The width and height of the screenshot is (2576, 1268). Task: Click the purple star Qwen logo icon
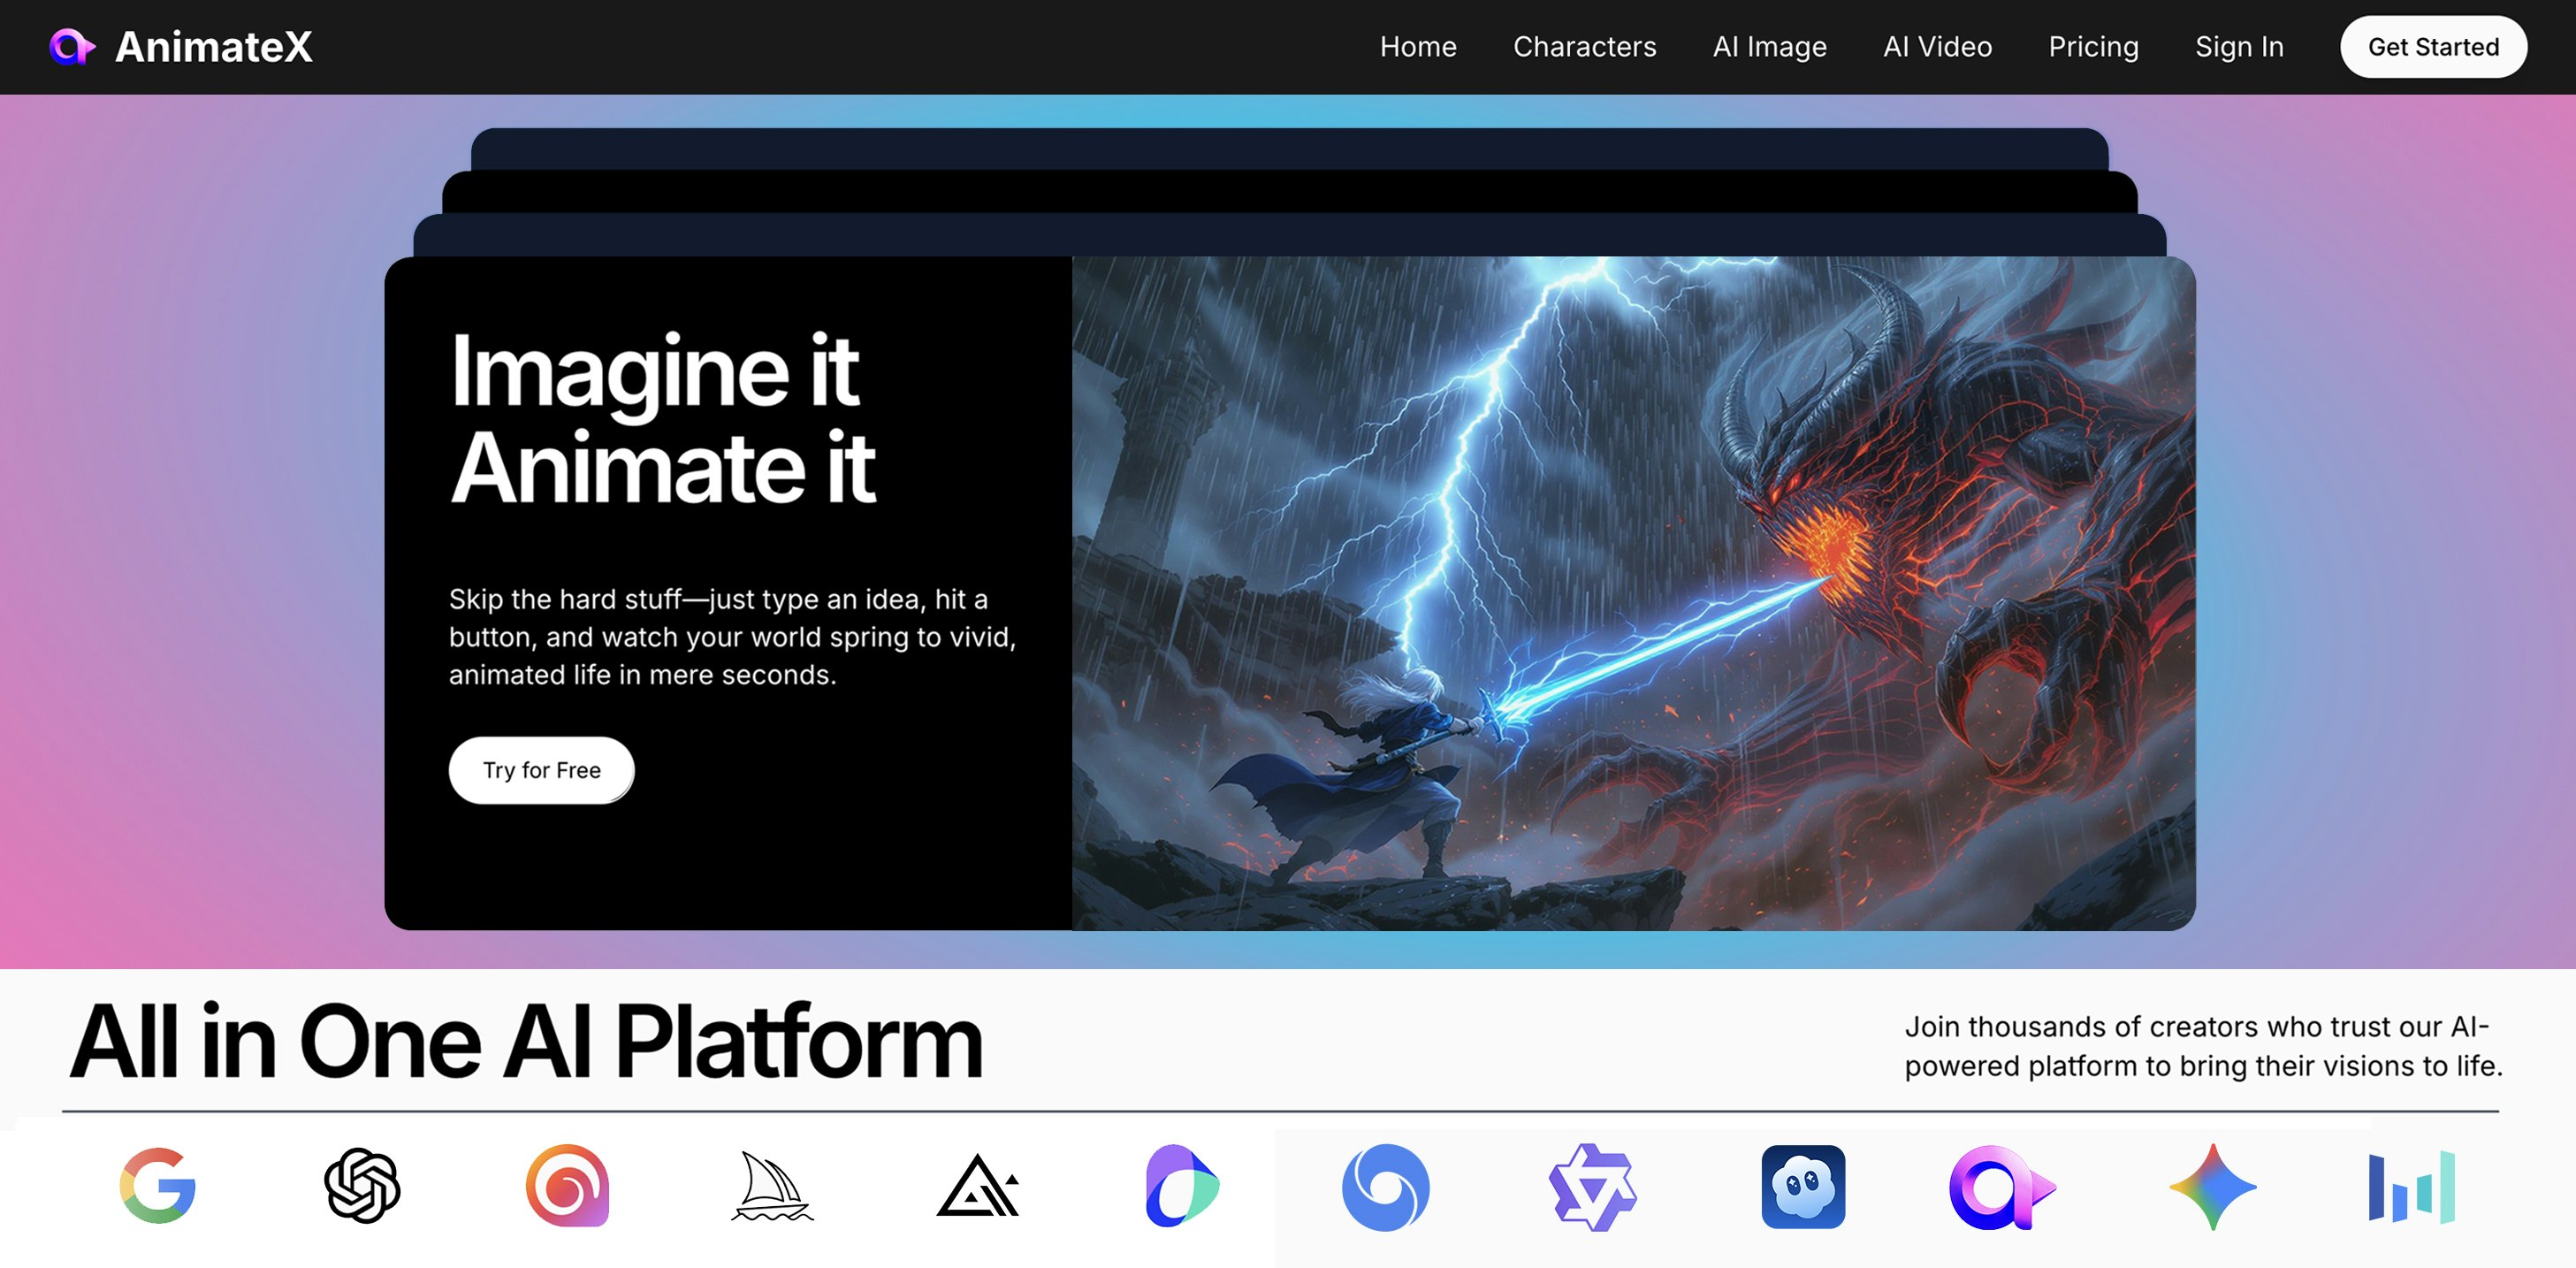1592,1187
